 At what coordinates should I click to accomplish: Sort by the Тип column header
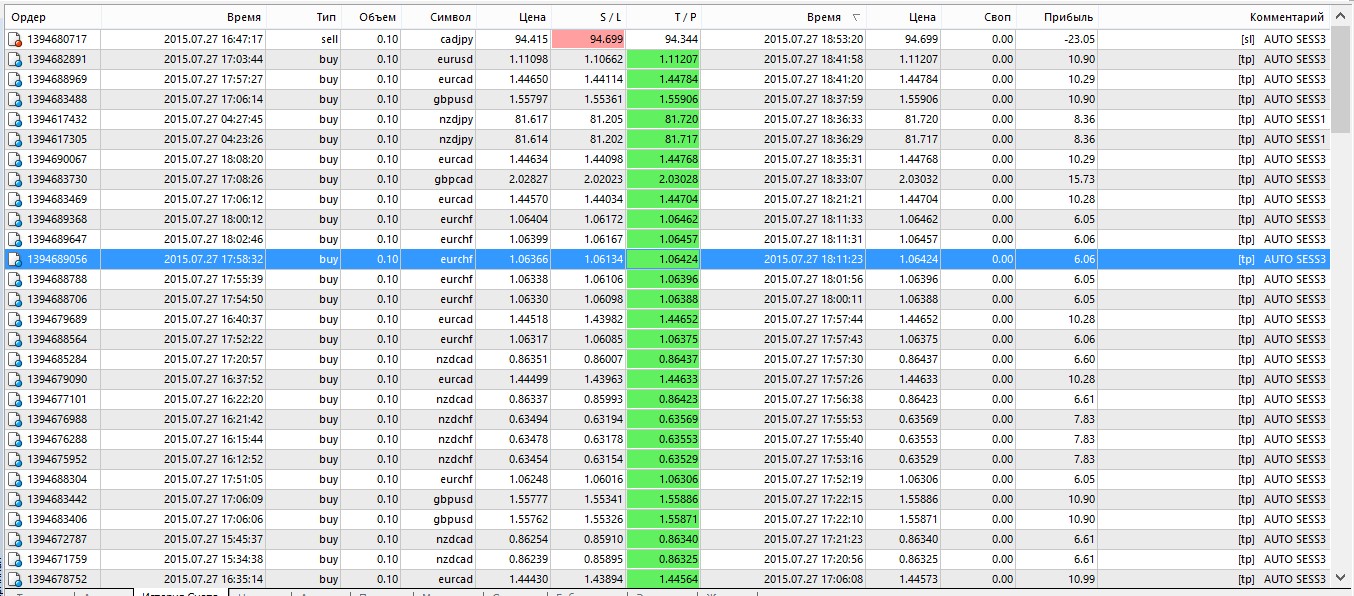pyautogui.click(x=304, y=18)
